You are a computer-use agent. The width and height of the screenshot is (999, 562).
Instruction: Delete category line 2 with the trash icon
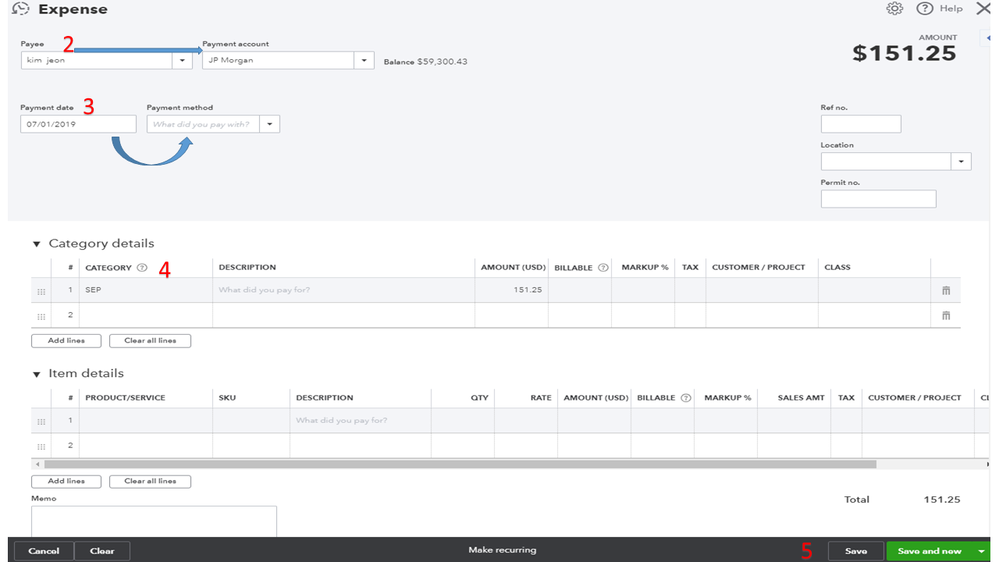click(x=946, y=315)
